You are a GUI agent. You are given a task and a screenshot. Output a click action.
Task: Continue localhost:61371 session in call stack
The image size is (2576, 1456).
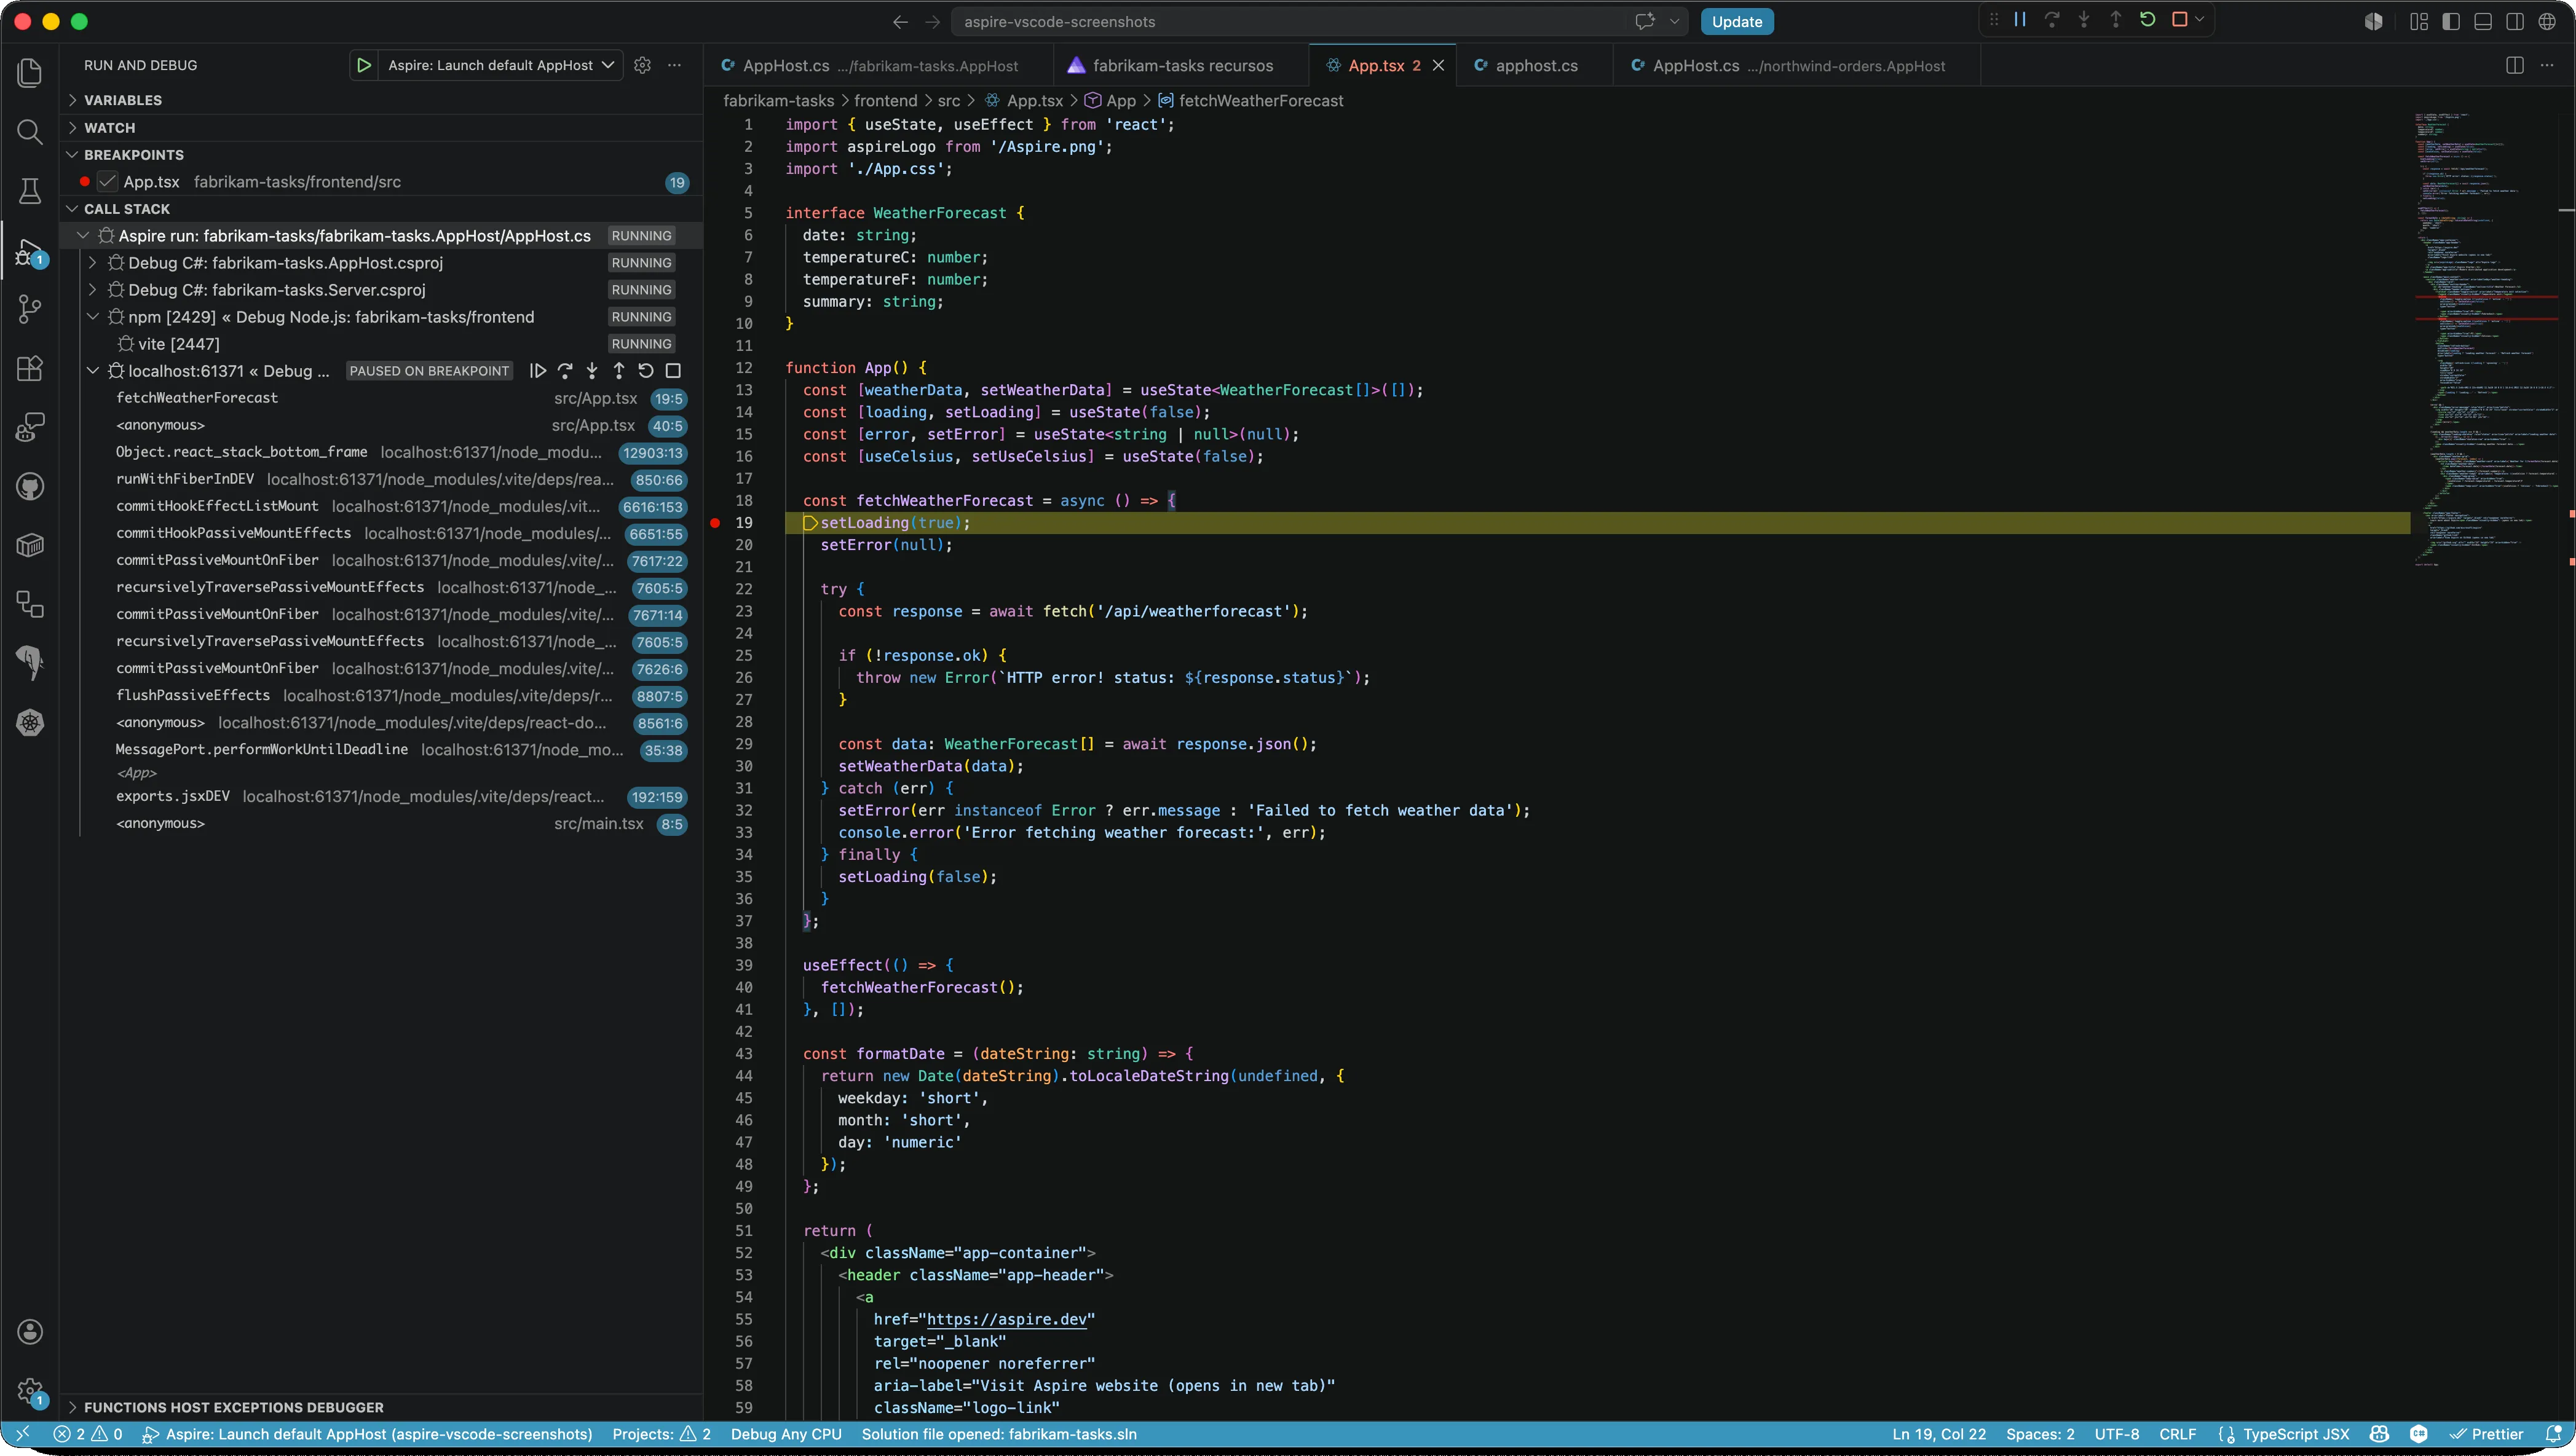tap(538, 371)
